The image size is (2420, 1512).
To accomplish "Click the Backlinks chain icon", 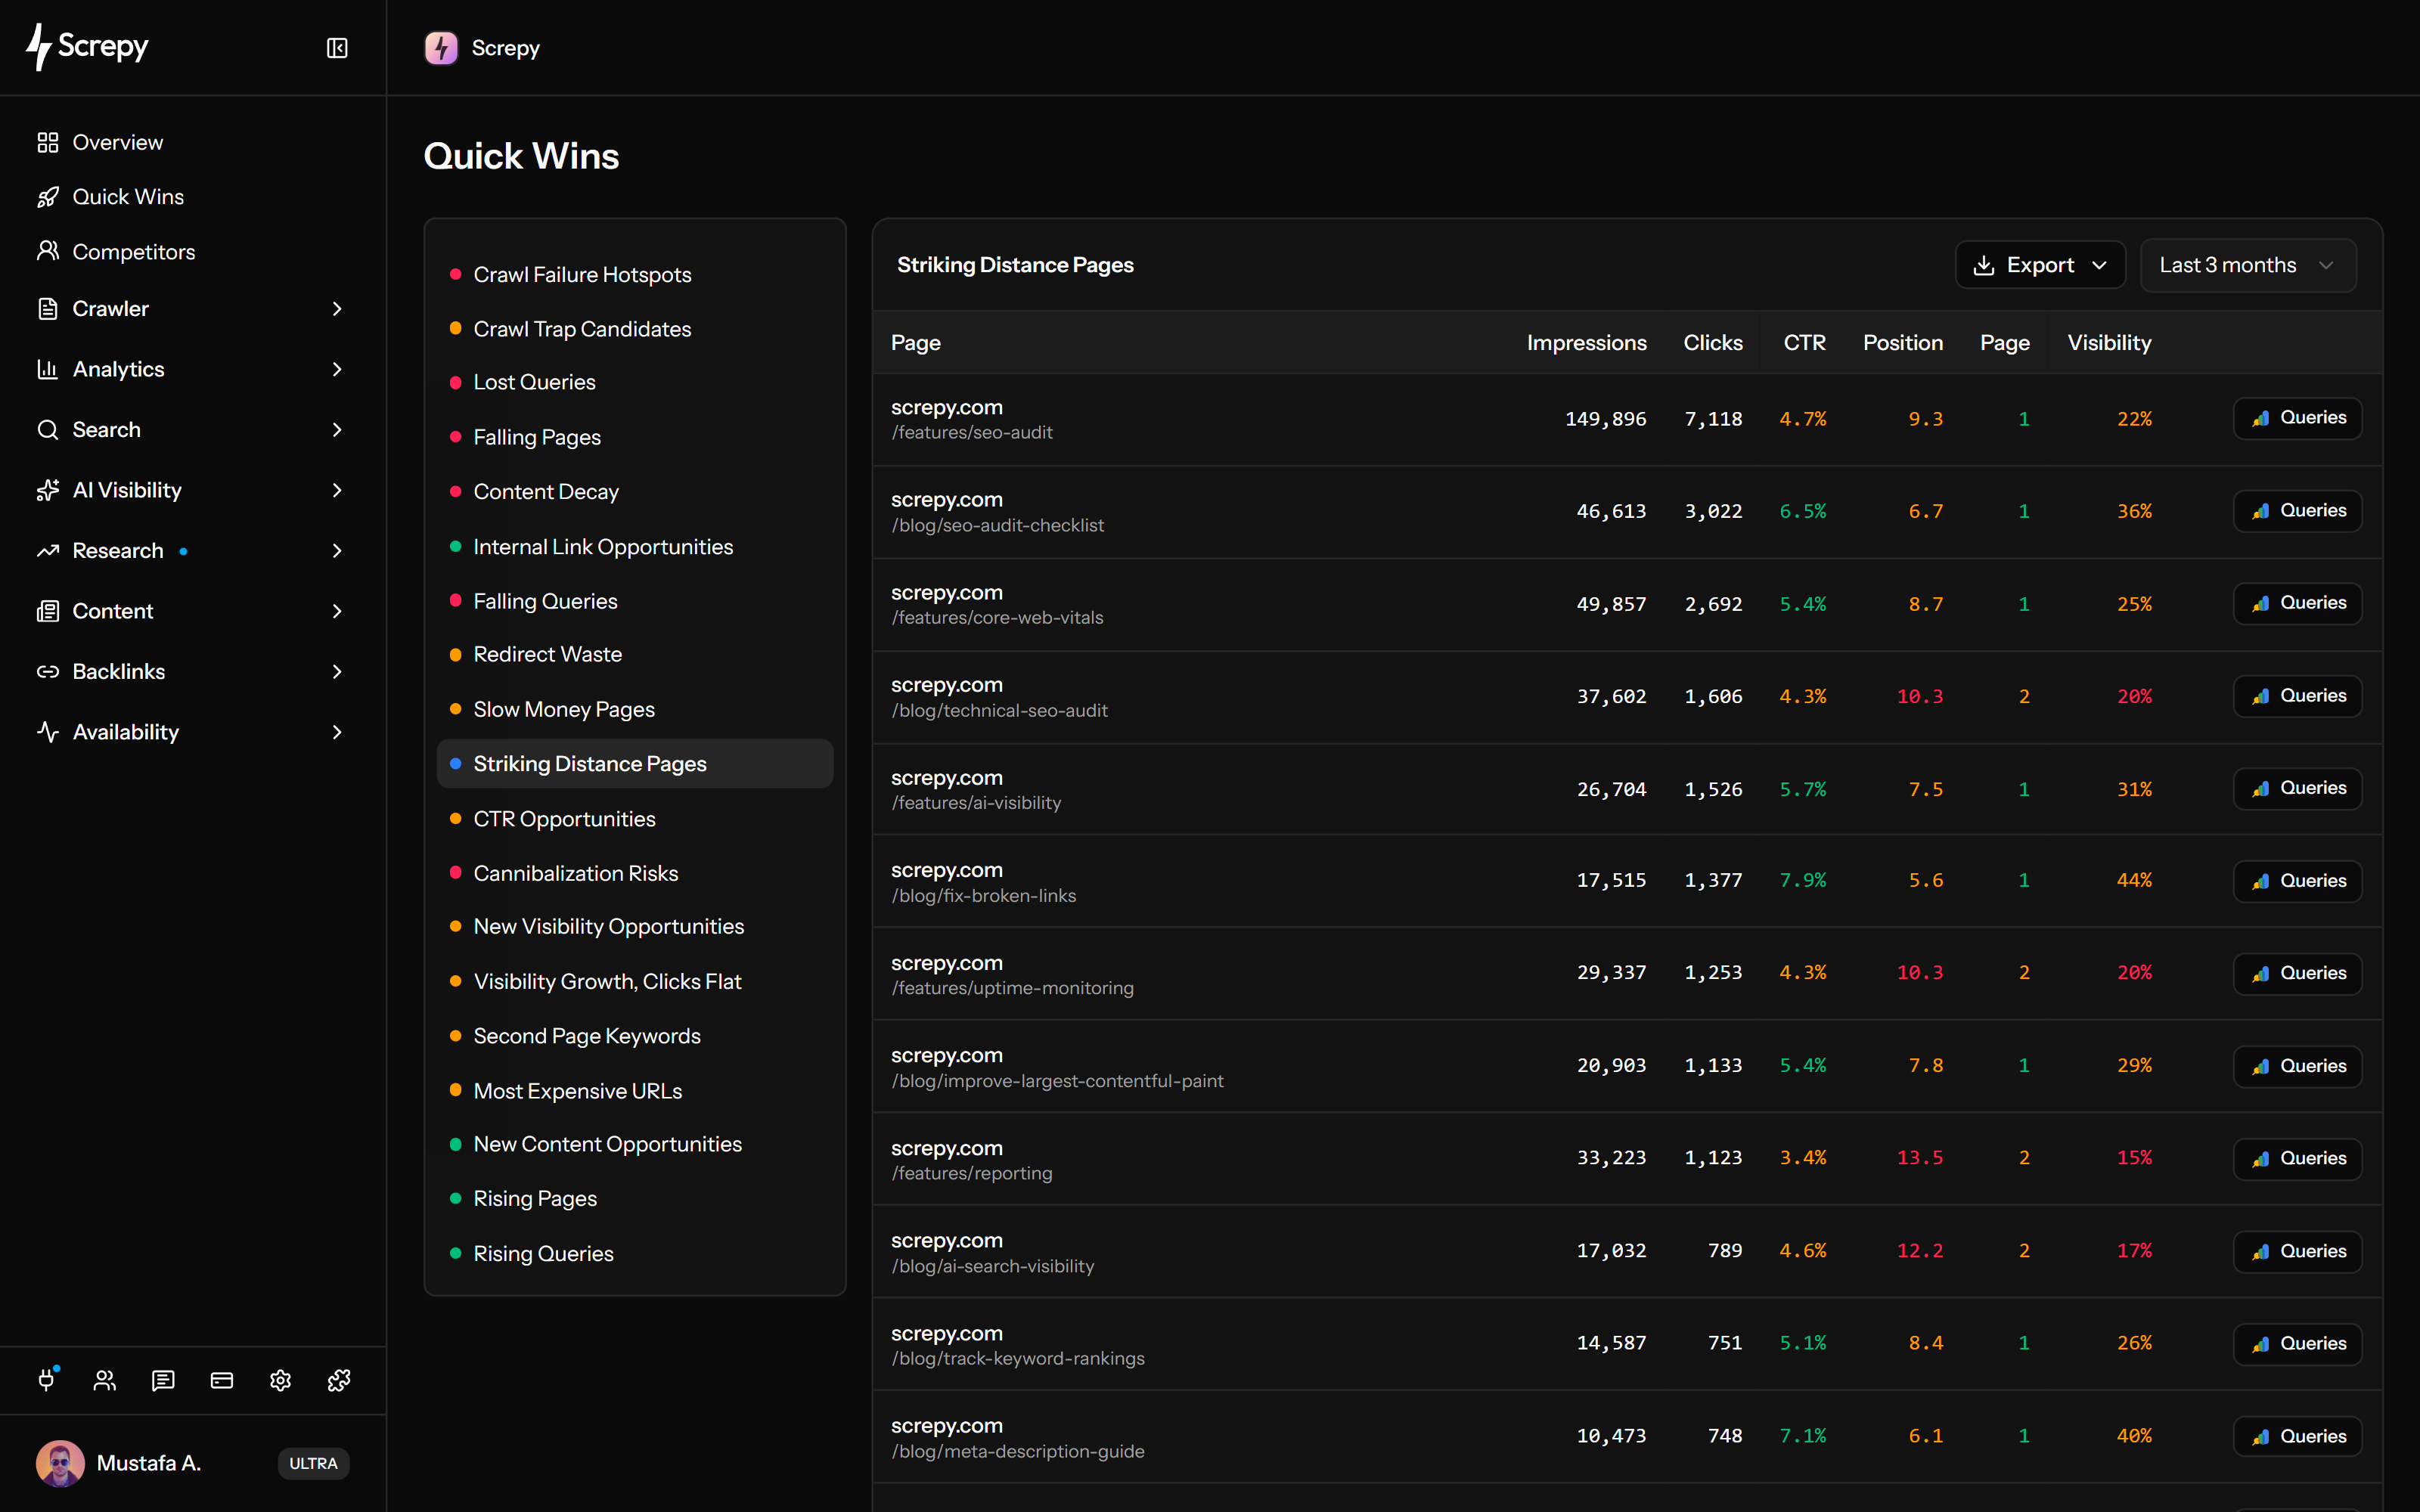I will coord(48,672).
